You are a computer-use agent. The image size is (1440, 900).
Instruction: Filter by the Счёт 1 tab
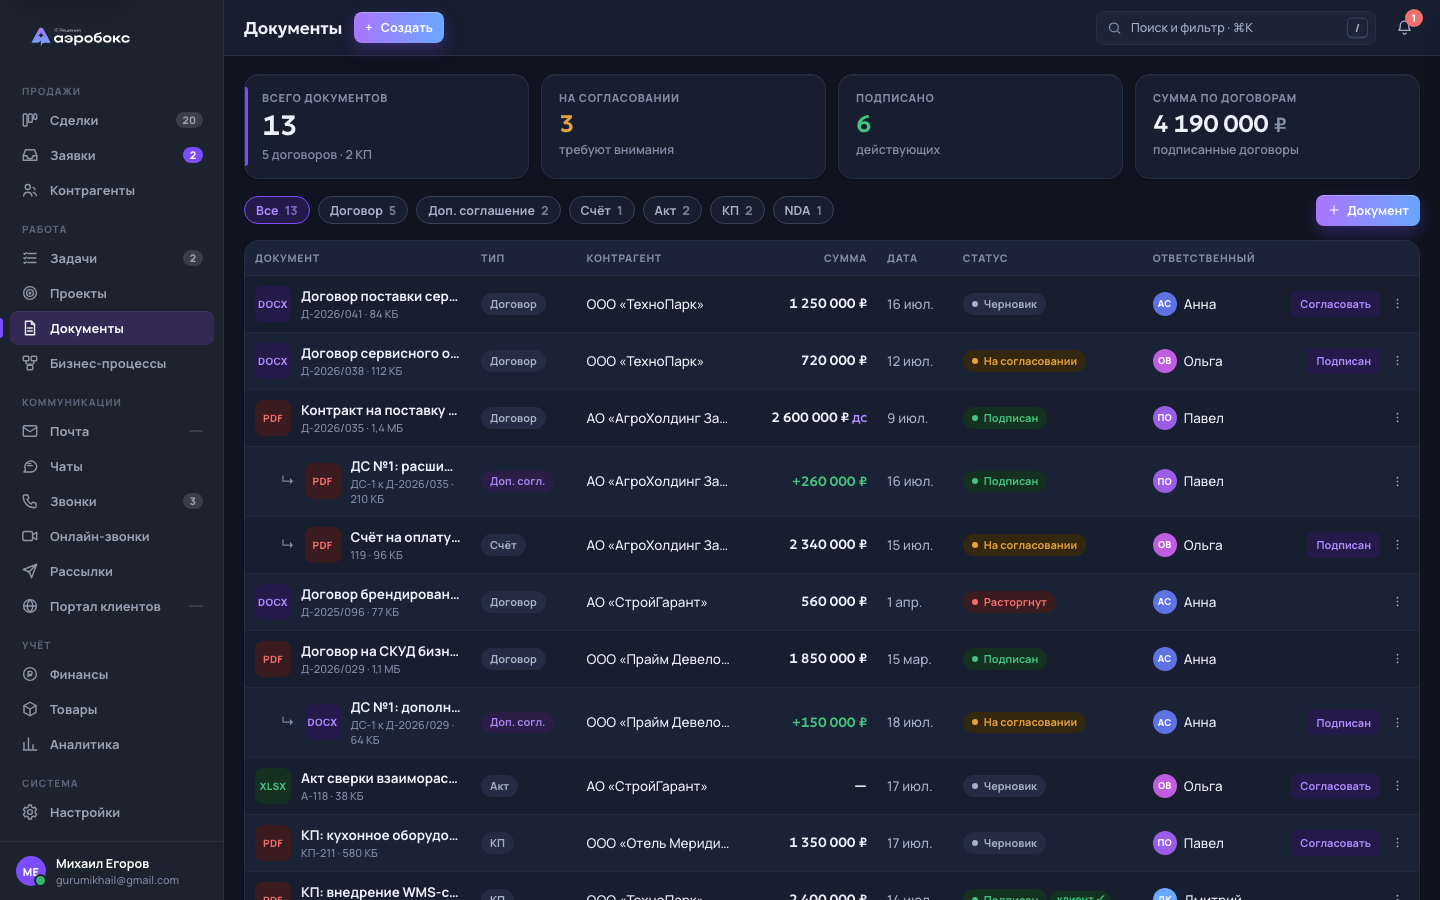(x=601, y=210)
